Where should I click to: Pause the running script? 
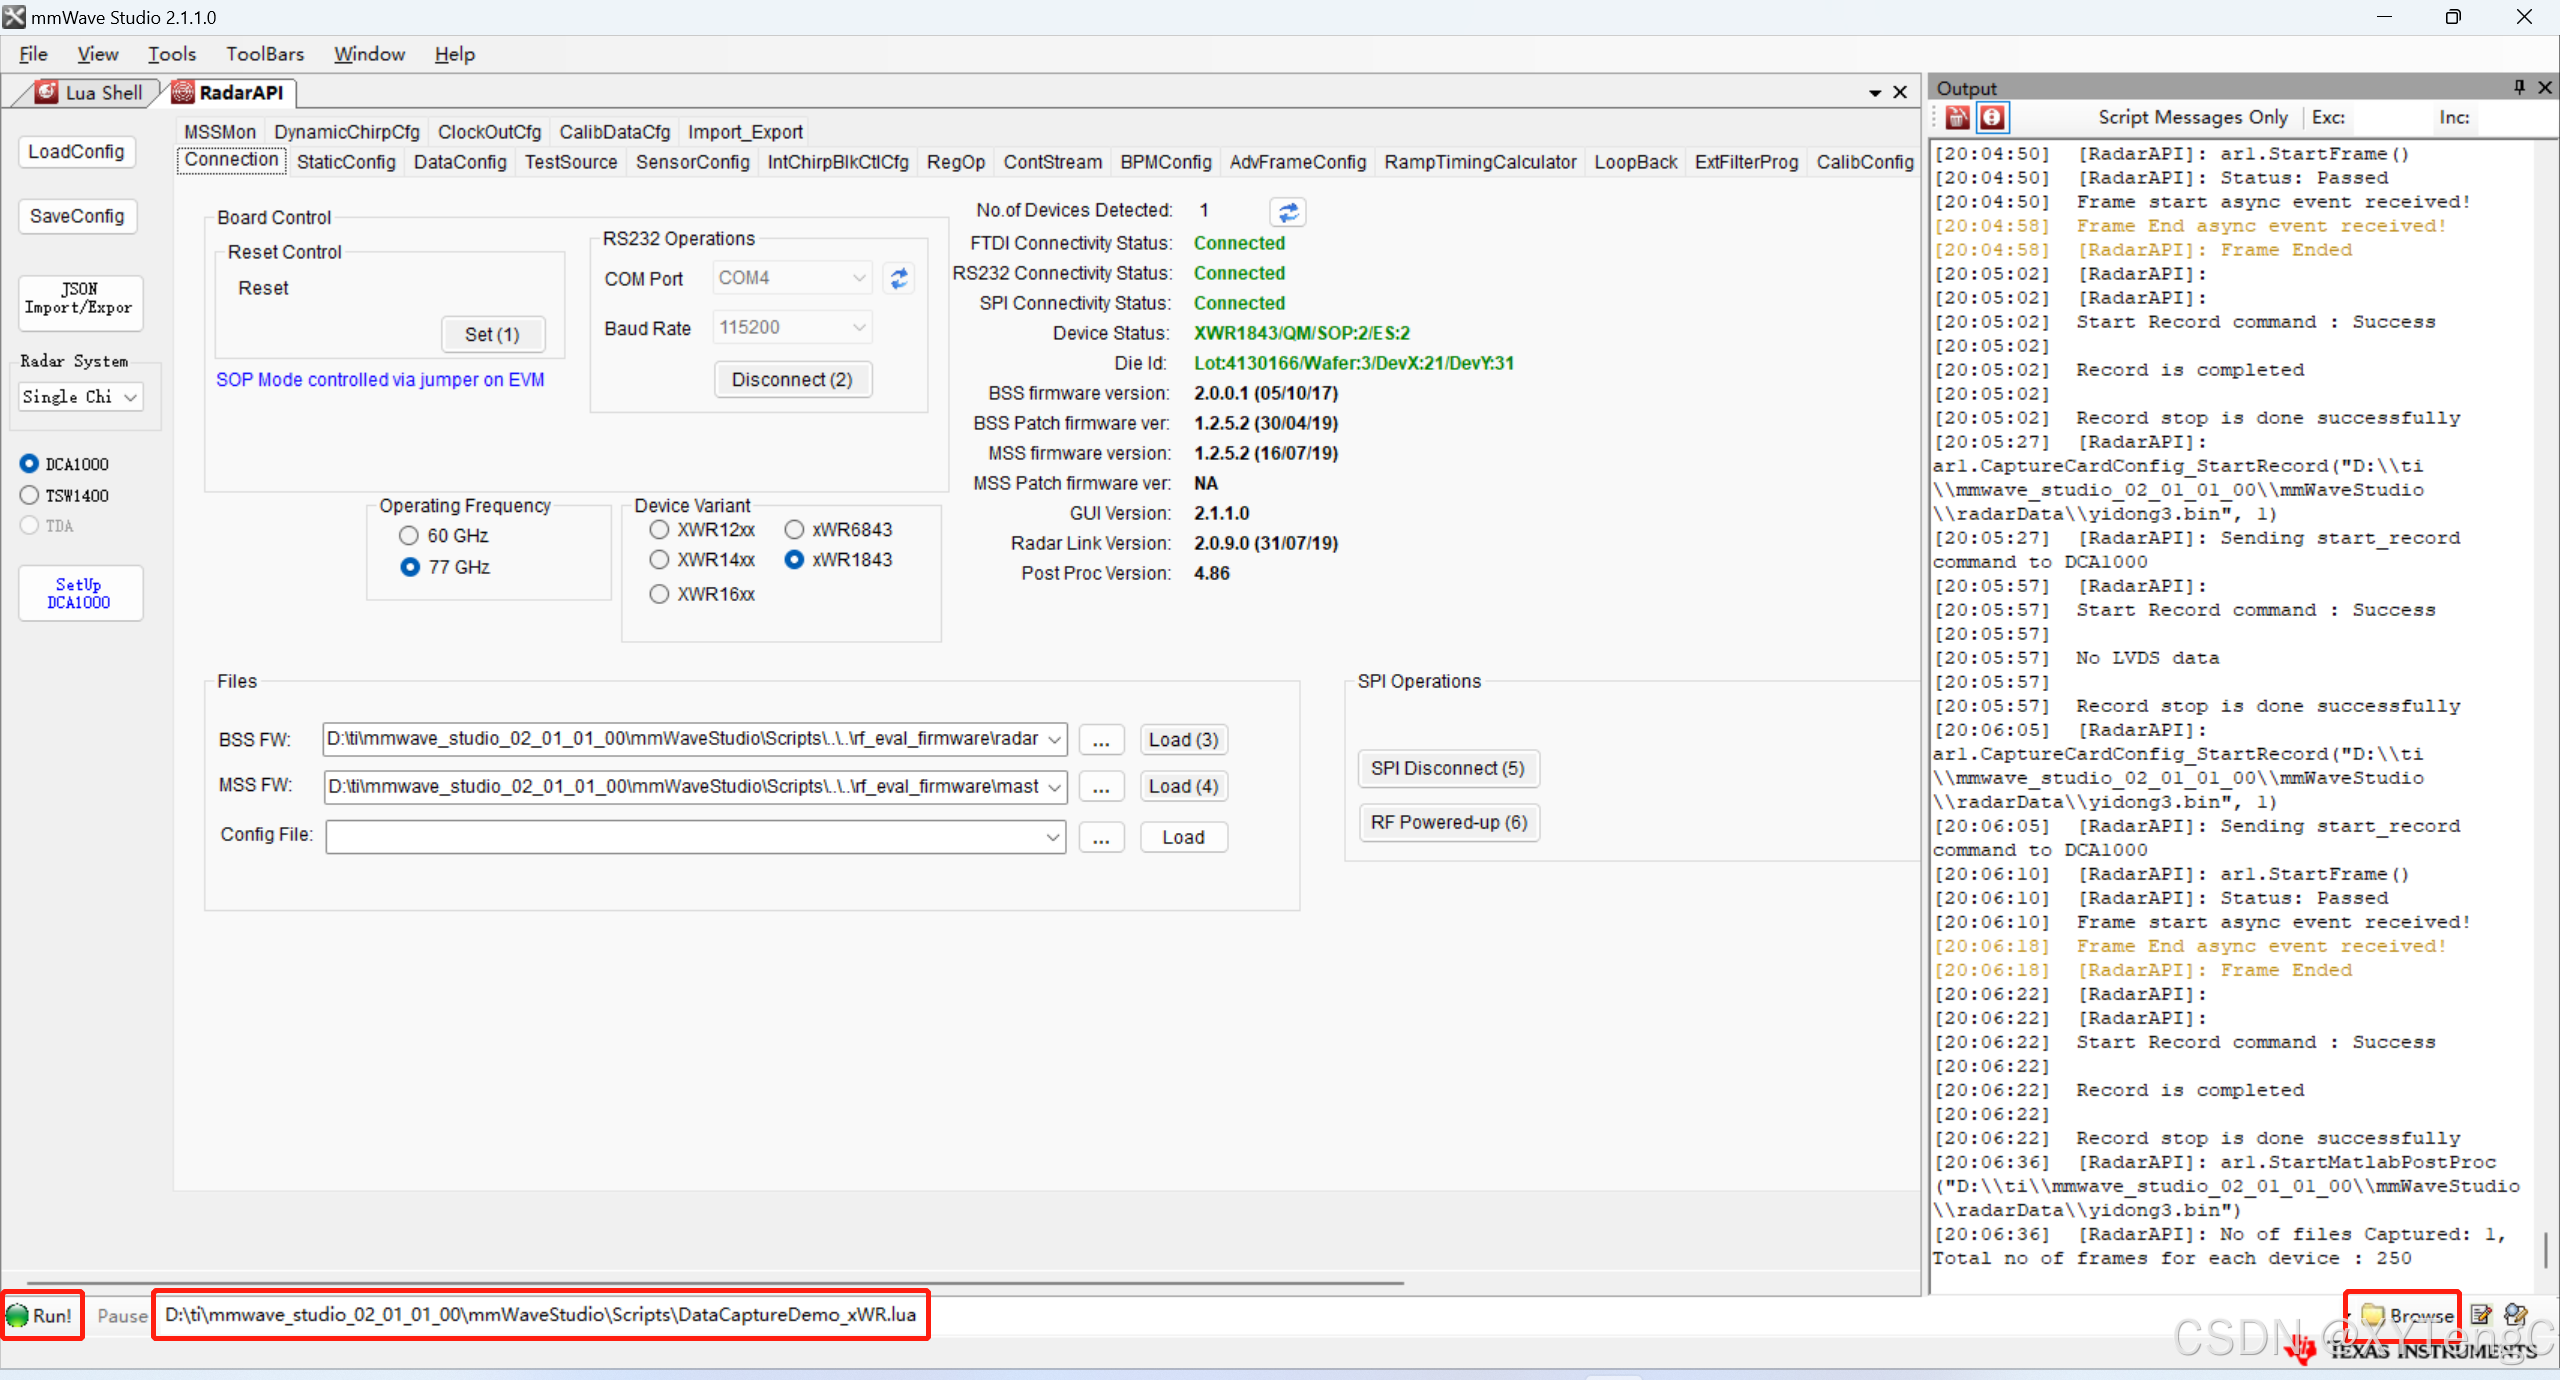(x=122, y=1316)
